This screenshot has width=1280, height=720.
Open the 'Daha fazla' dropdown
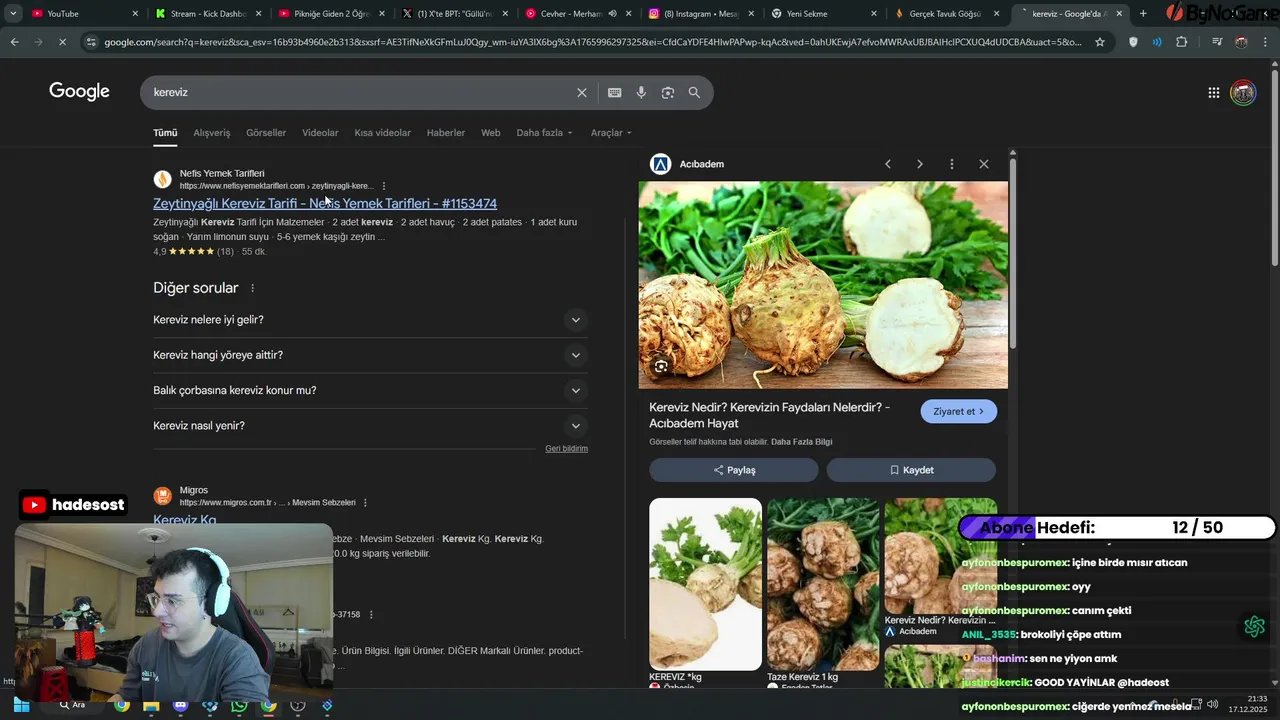[x=544, y=133]
